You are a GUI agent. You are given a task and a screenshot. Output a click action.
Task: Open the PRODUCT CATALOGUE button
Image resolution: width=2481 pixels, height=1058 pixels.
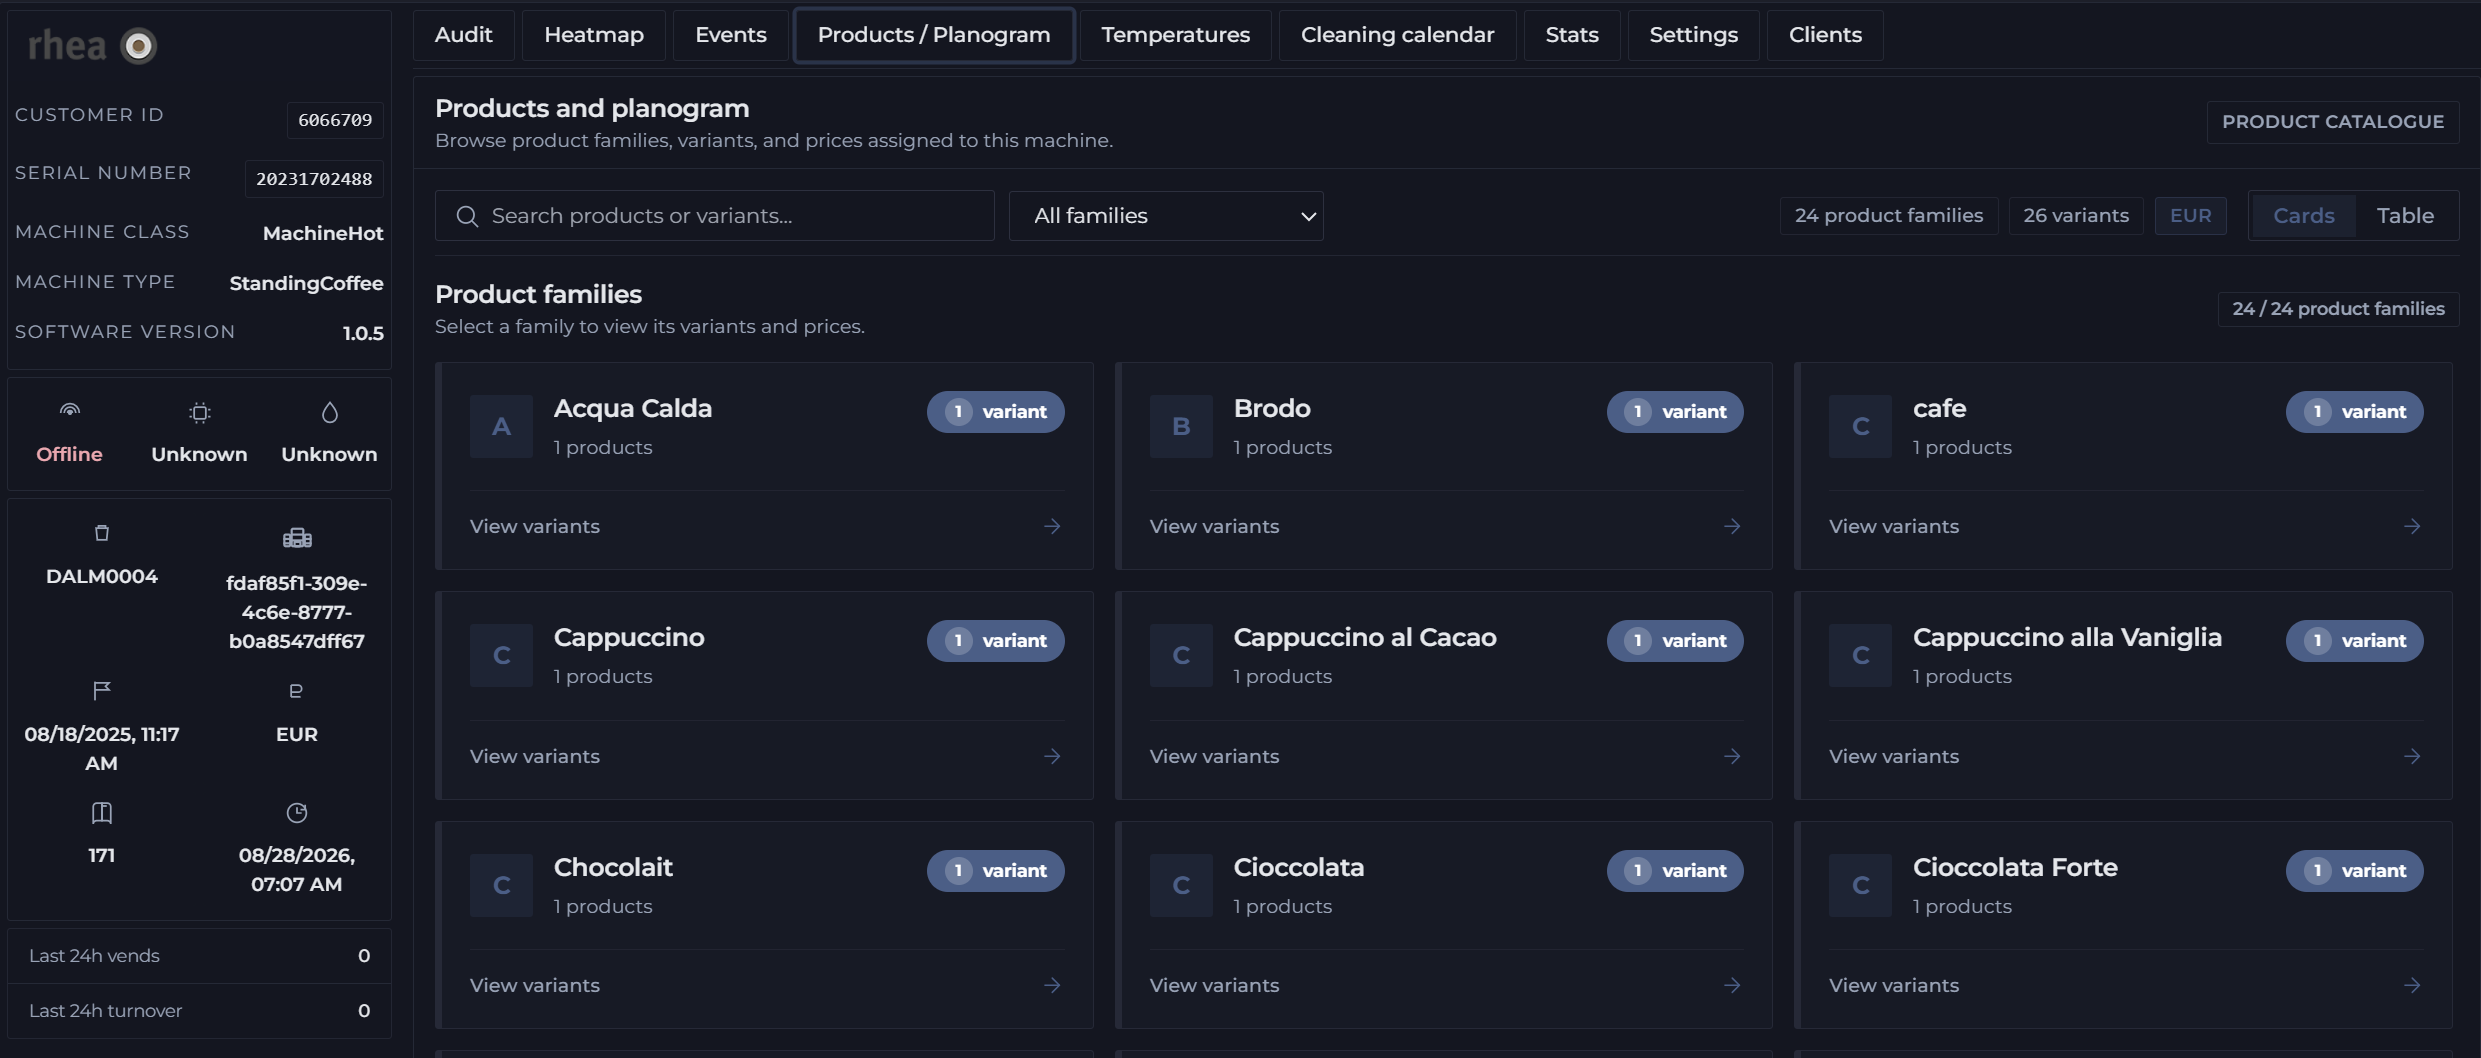pyautogui.click(x=2333, y=122)
